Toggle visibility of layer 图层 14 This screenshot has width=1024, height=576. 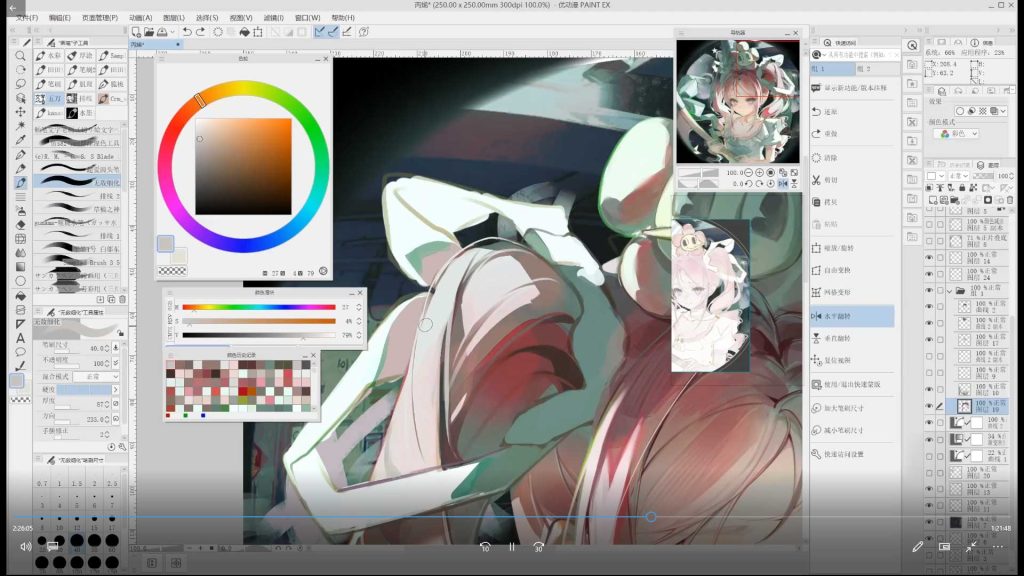point(929,257)
